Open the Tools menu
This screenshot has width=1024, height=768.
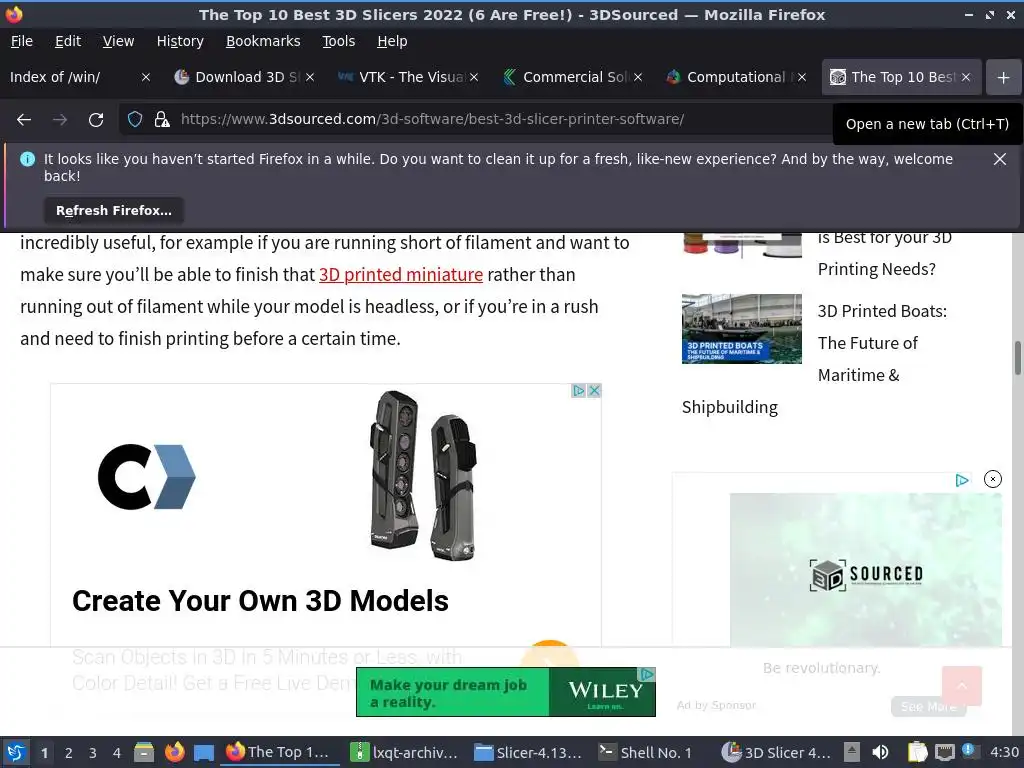click(x=338, y=41)
